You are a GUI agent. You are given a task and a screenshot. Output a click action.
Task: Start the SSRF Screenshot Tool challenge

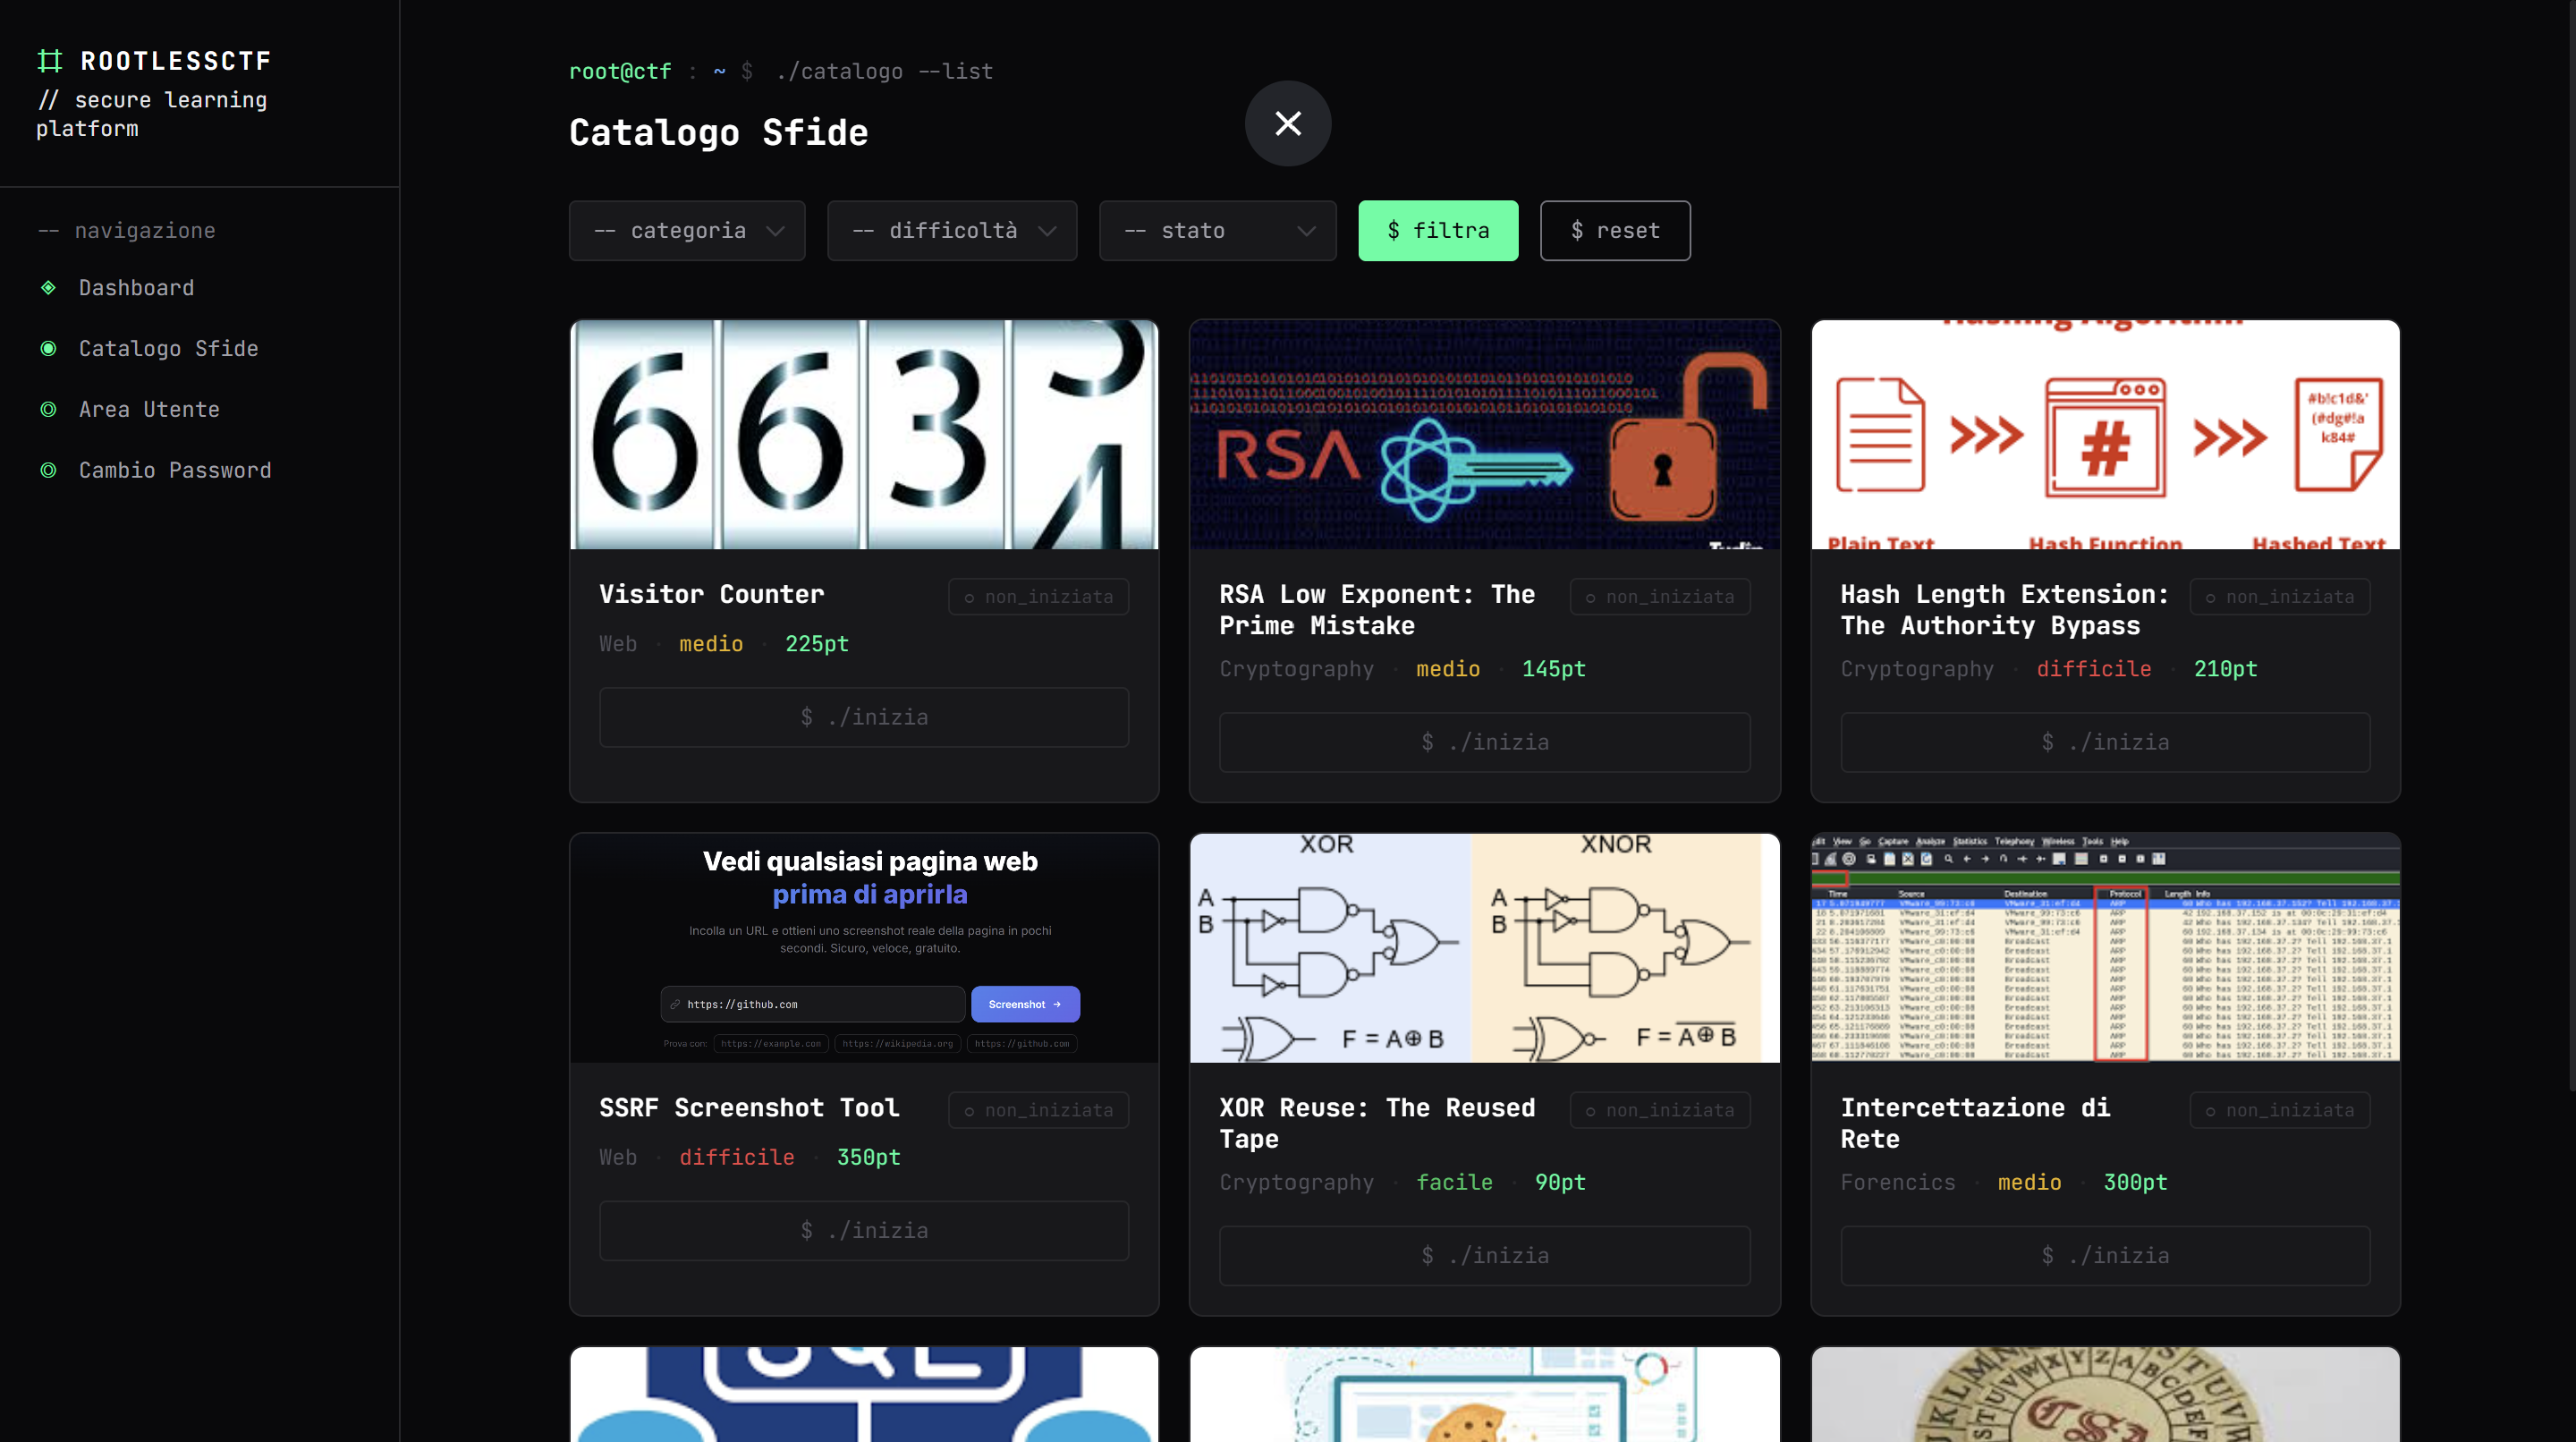point(864,1231)
